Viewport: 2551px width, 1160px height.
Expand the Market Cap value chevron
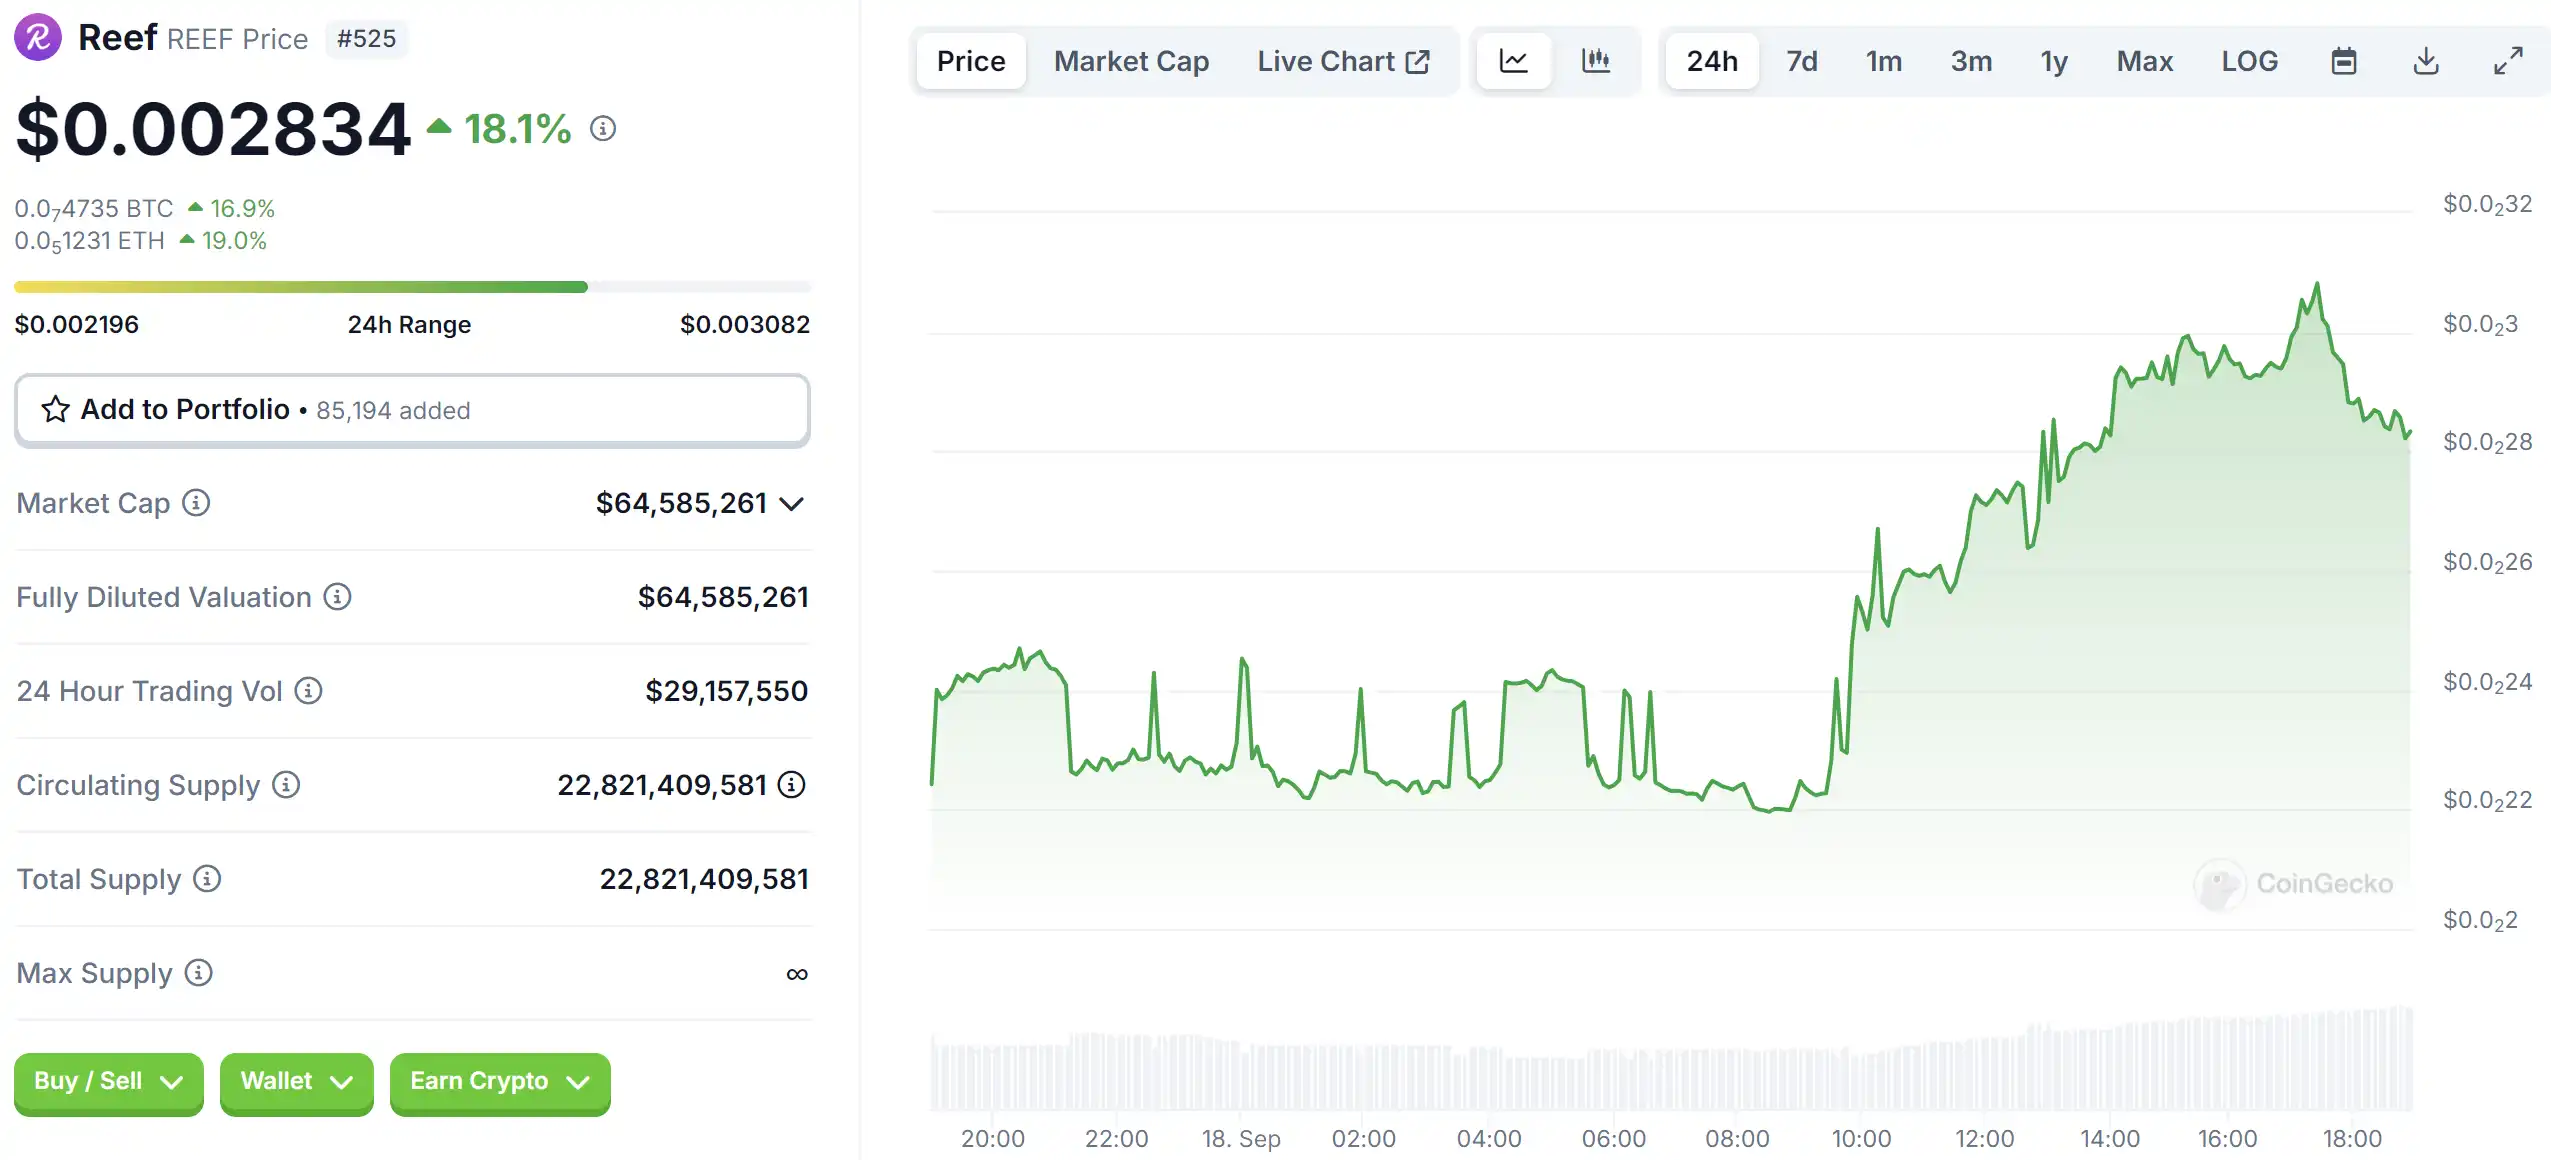[x=792, y=504]
